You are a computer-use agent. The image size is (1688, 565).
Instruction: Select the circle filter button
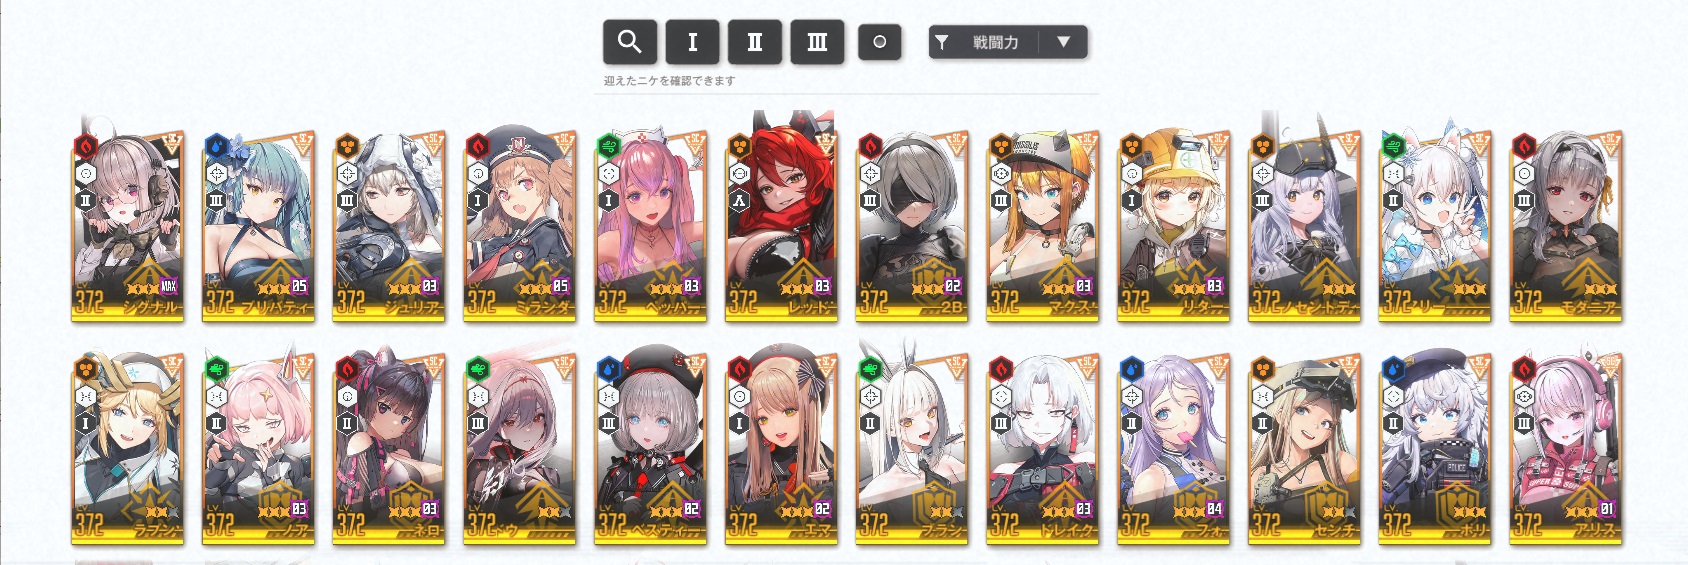click(880, 42)
